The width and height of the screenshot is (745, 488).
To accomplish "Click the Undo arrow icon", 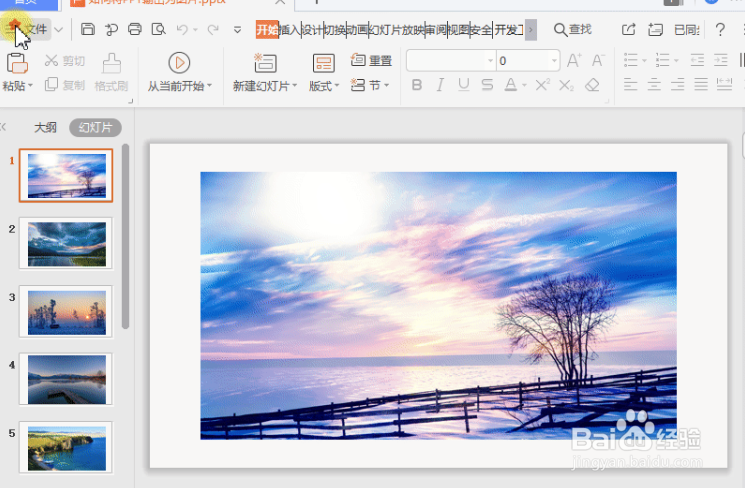I will click(x=182, y=29).
